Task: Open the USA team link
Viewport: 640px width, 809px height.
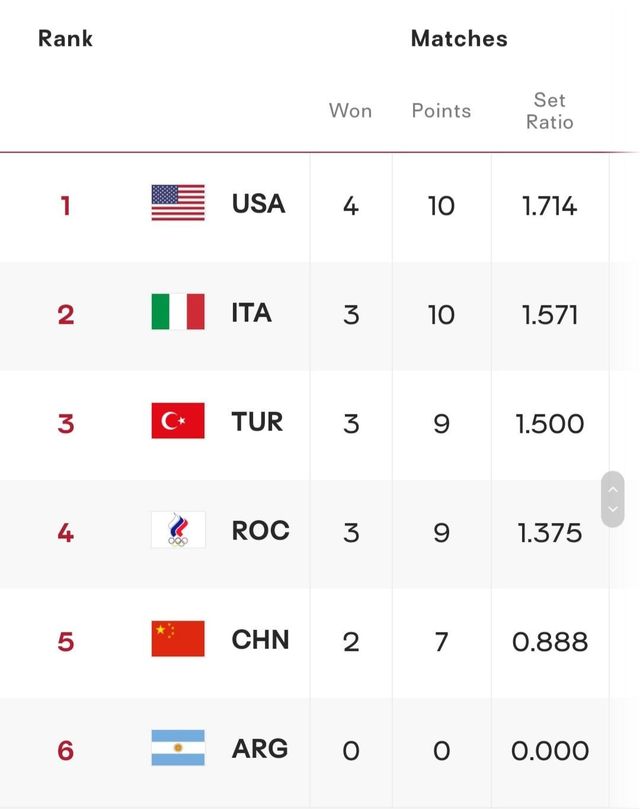Action: [x=258, y=204]
